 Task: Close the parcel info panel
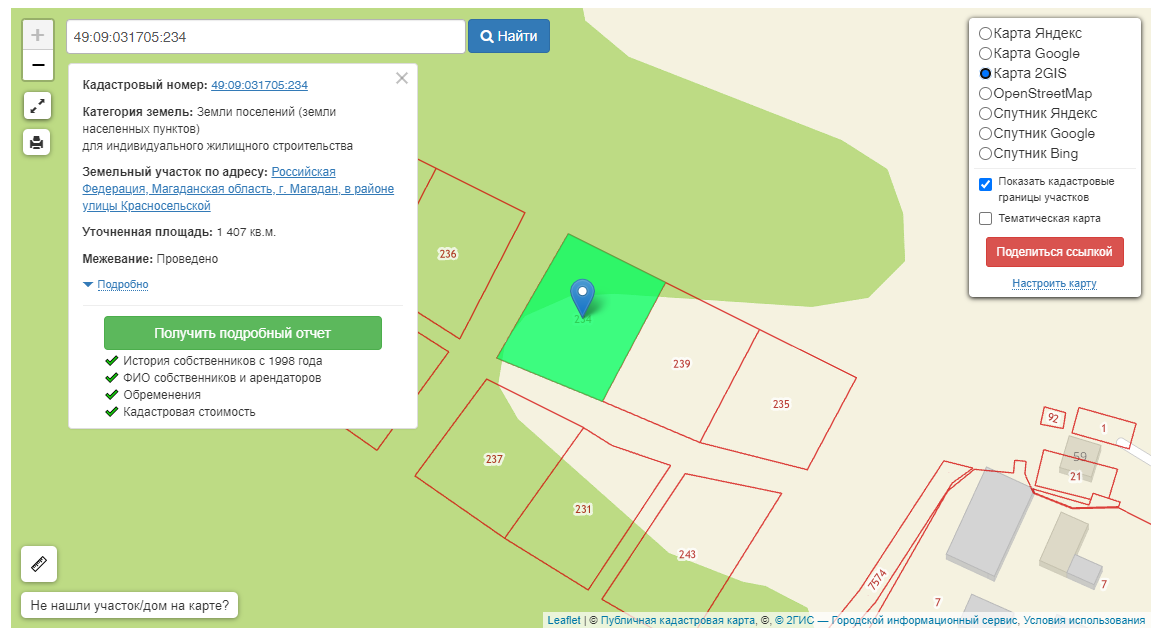[x=402, y=78]
